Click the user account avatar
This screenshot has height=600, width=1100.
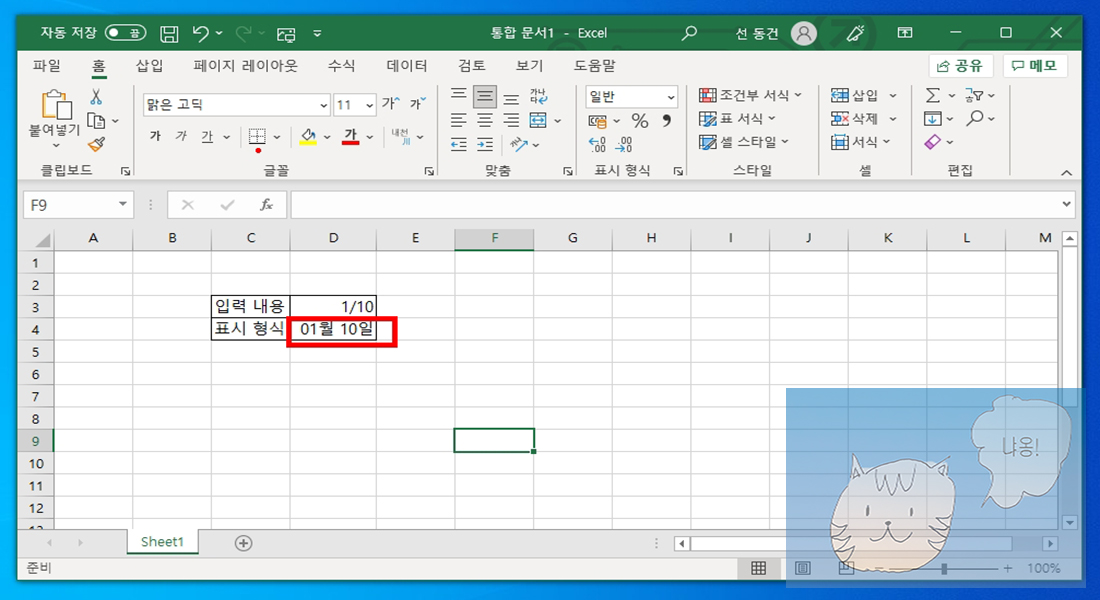[x=803, y=33]
